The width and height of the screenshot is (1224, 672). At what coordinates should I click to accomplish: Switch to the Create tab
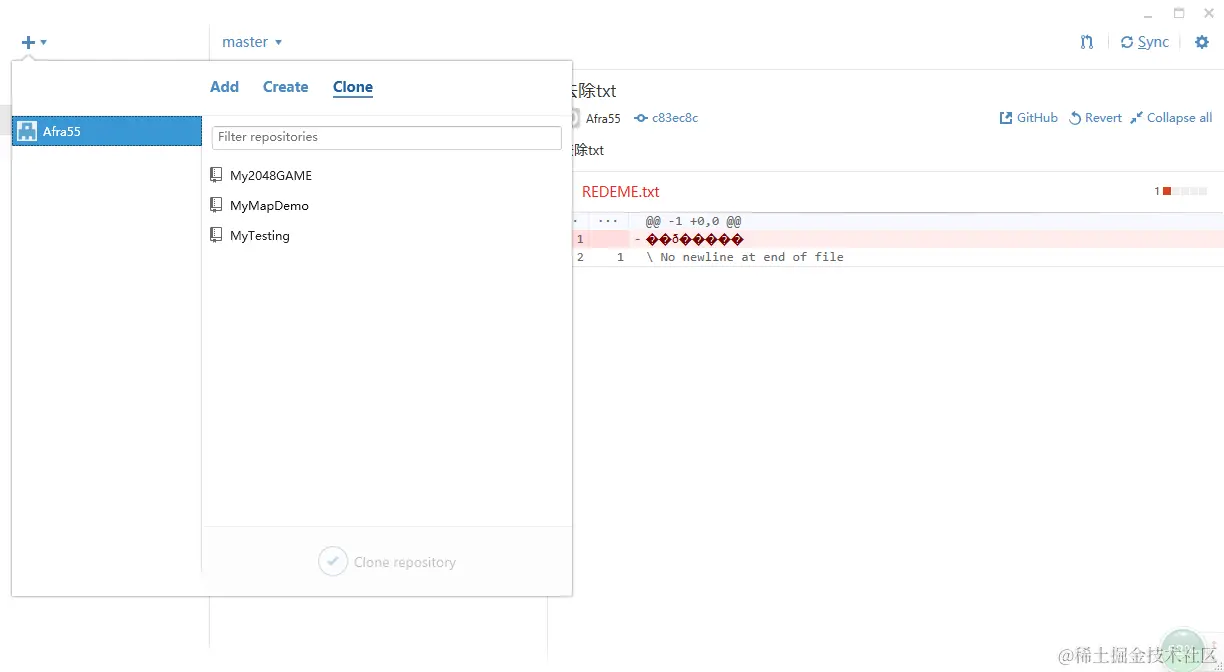285,87
